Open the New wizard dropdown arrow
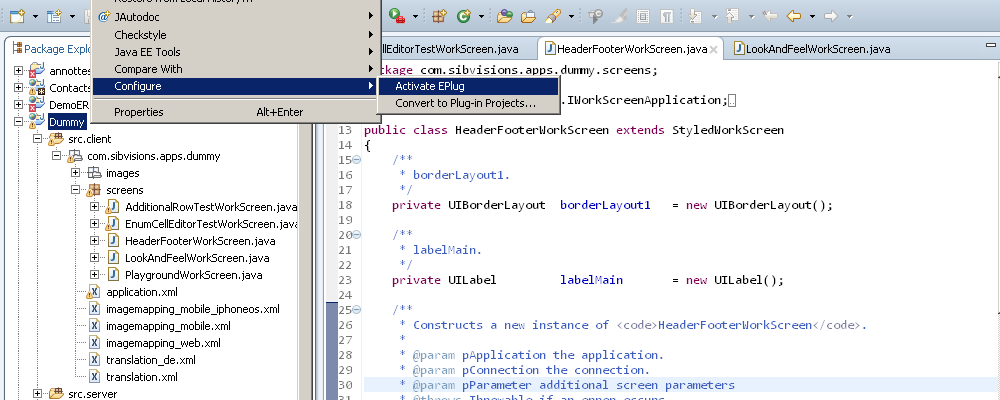The height and width of the screenshot is (400, 1000). 35,17
